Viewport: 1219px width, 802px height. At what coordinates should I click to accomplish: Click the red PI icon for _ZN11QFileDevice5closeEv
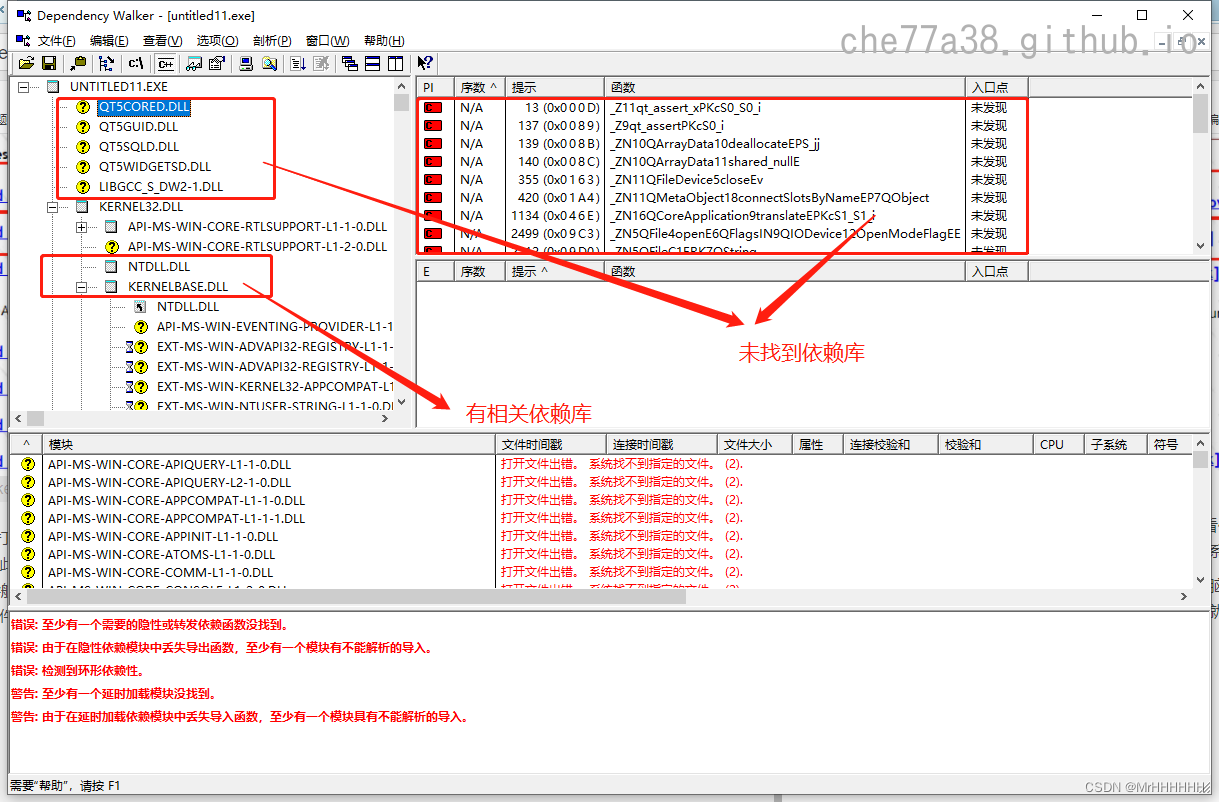(433, 180)
